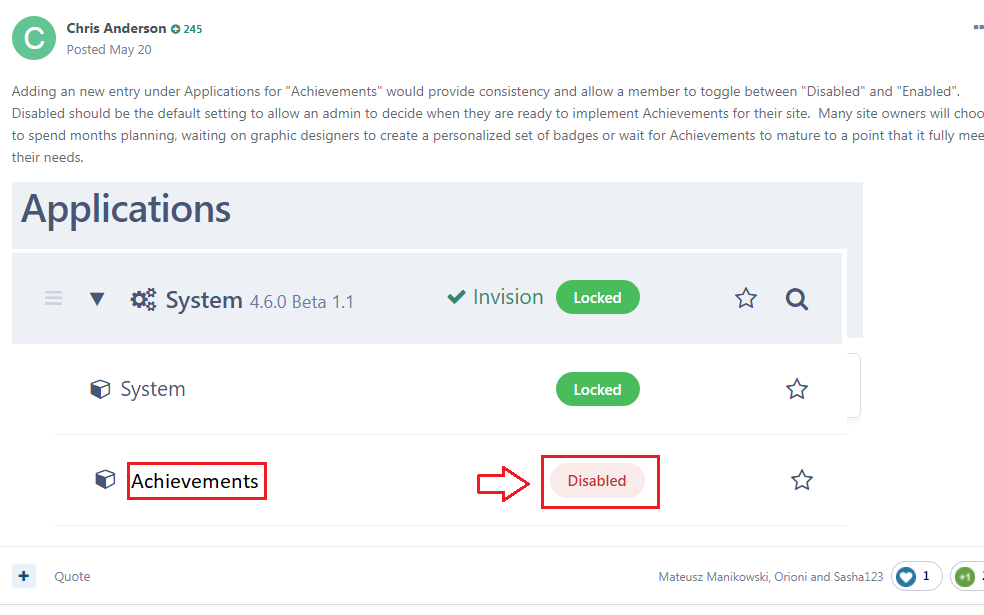The width and height of the screenshot is (984, 615).
Task: Click the Quote button below the post
Action: (72, 576)
